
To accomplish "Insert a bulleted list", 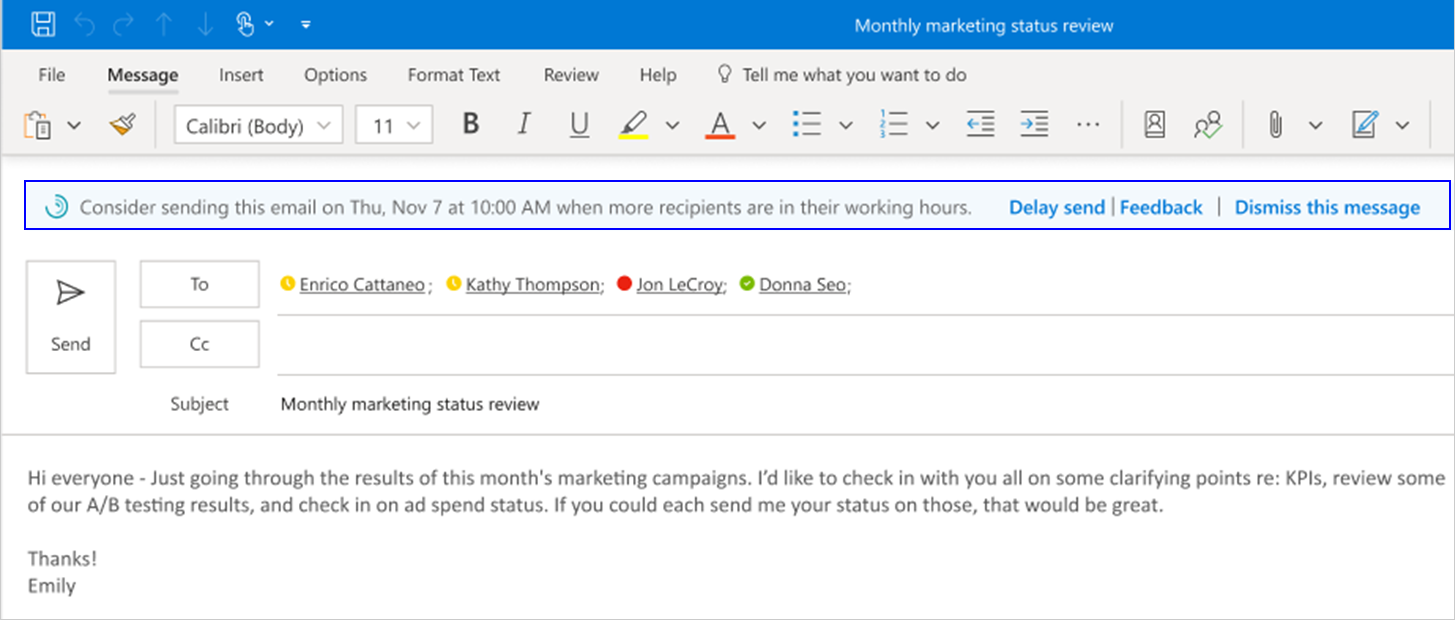I will 806,125.
